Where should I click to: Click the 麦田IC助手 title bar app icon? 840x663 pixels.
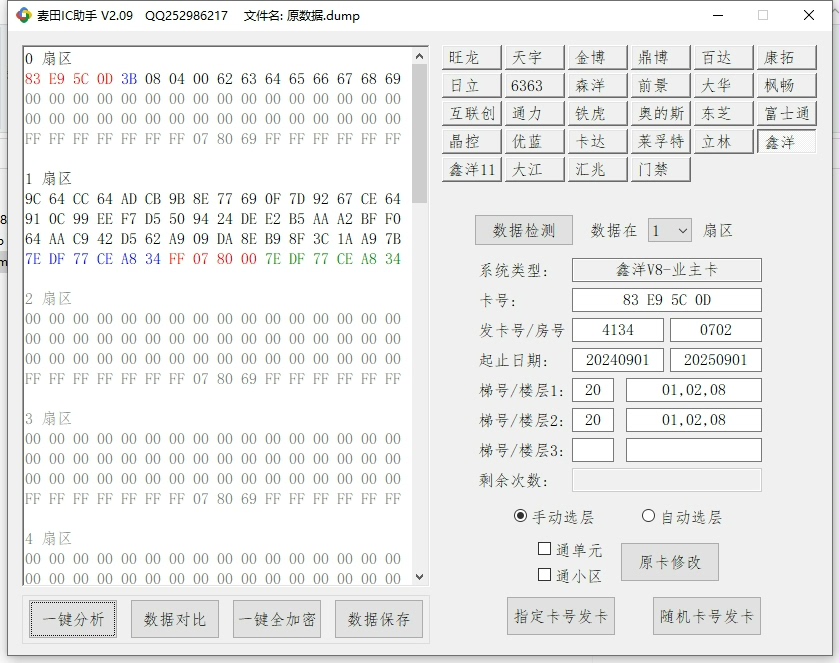(24, 16)
